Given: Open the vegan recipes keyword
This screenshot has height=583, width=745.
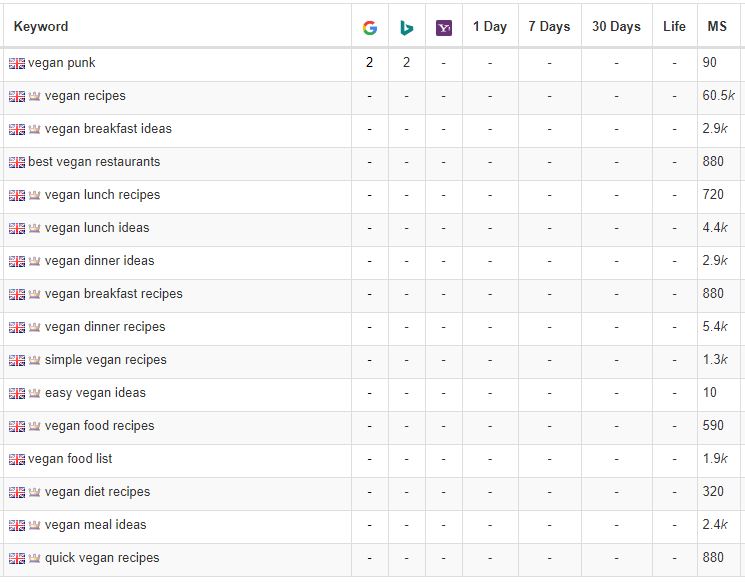Looking at the screenshot, I should tap(85, 96).
